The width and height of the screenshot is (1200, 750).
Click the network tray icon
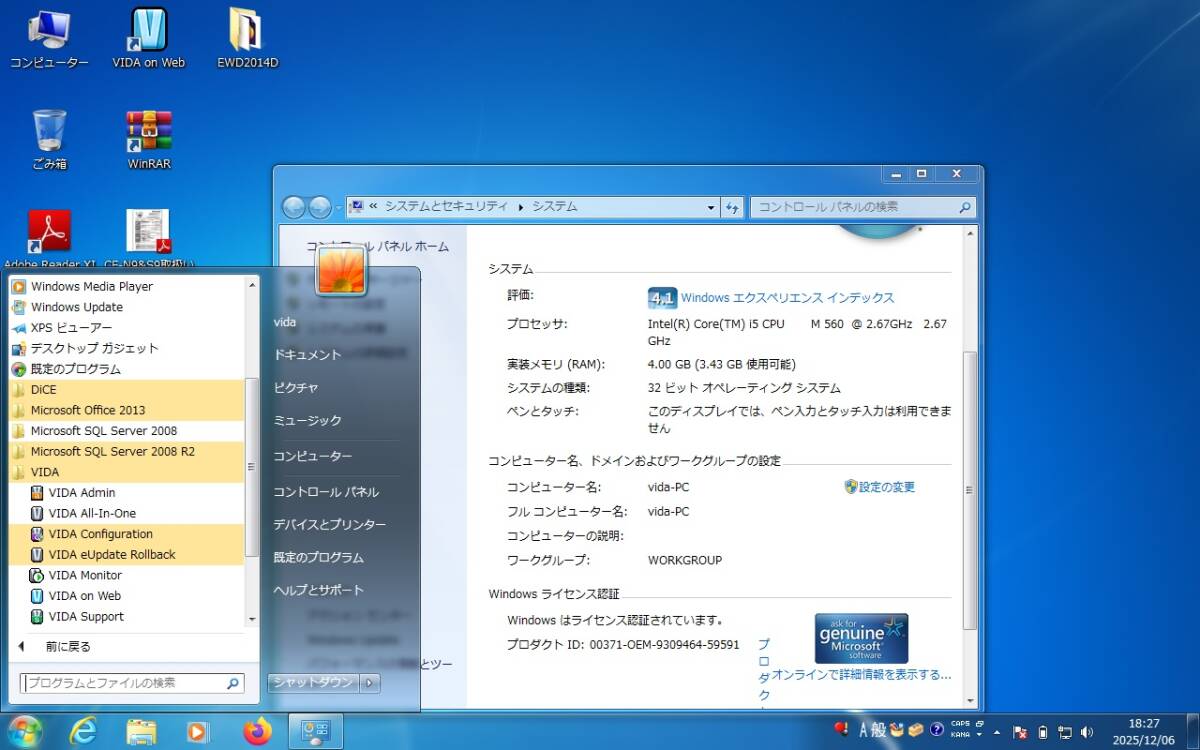click(x=1065, y=732)
